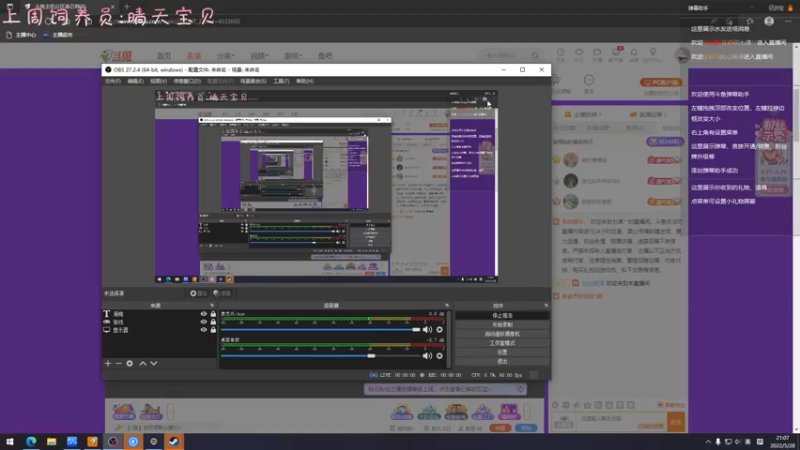Screen dimensions: 800x450
Task: Click the OBS preview canvas
Action: [327, 187]
